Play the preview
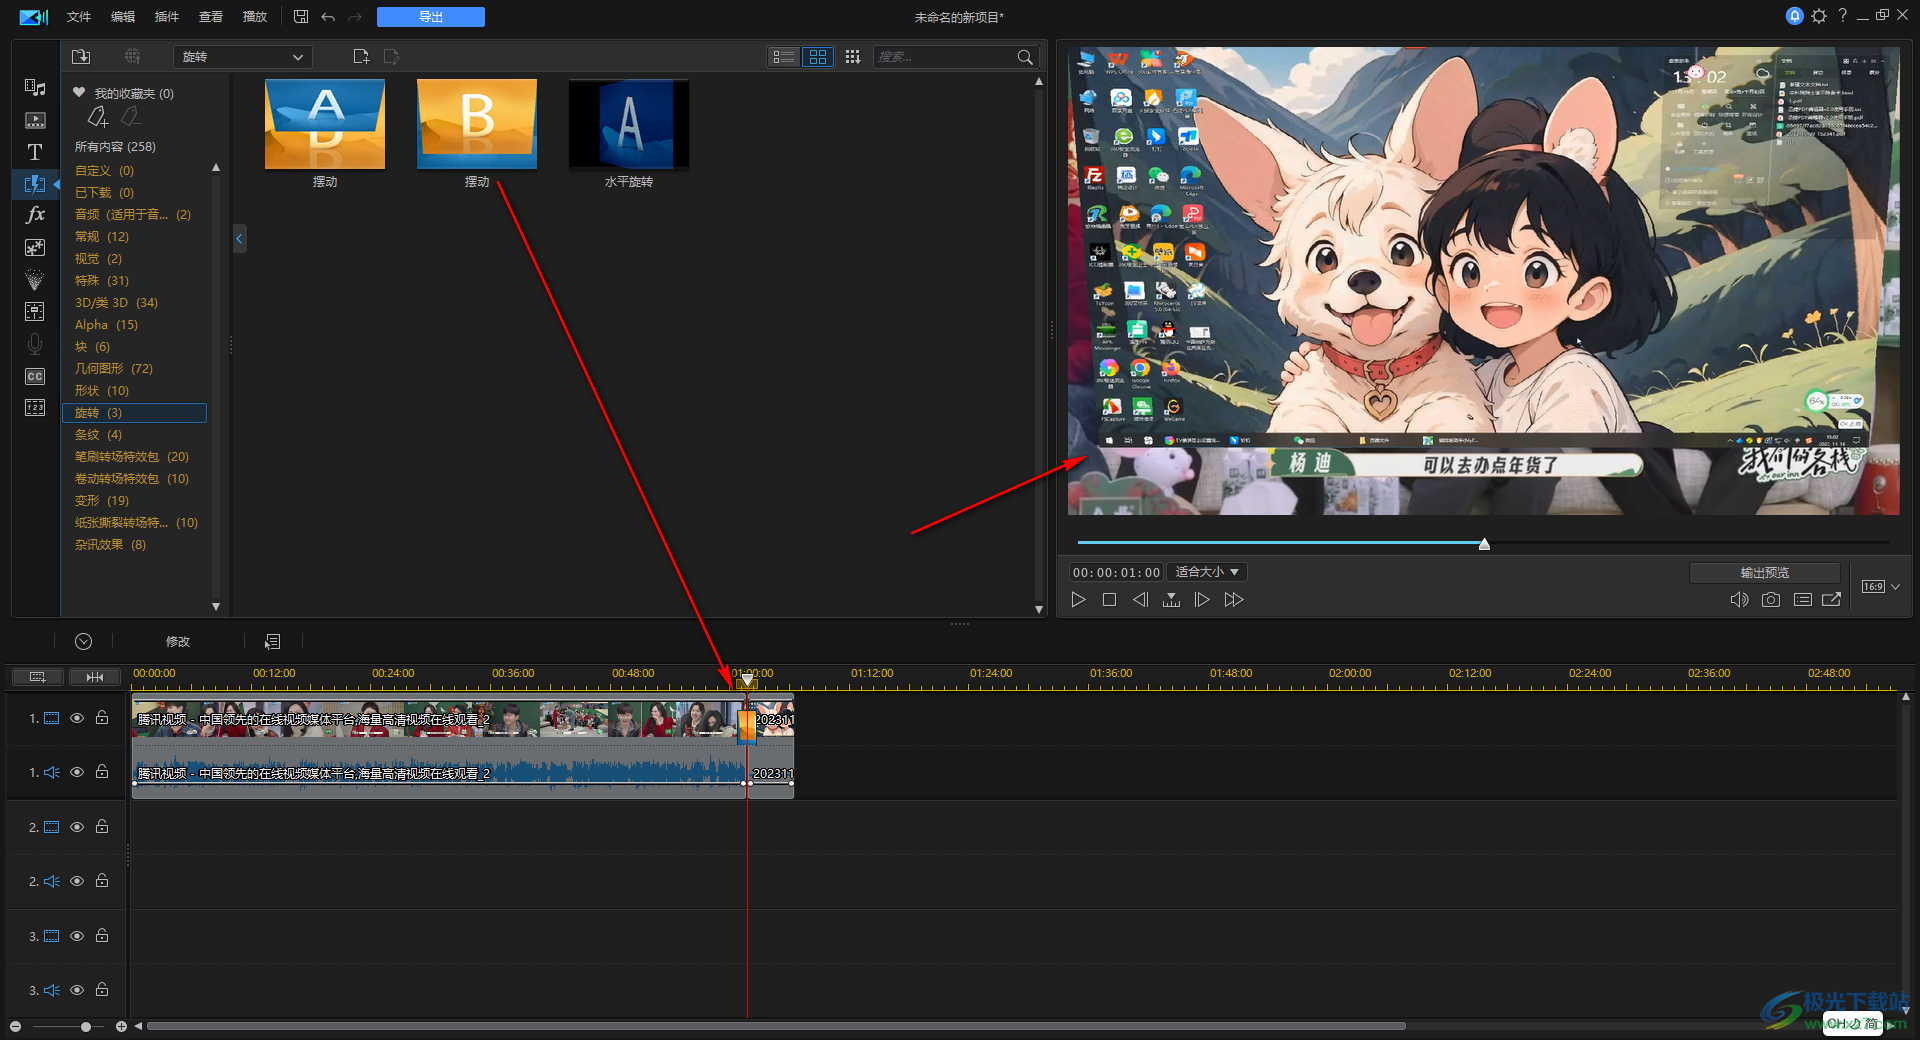 (1078, 600)
